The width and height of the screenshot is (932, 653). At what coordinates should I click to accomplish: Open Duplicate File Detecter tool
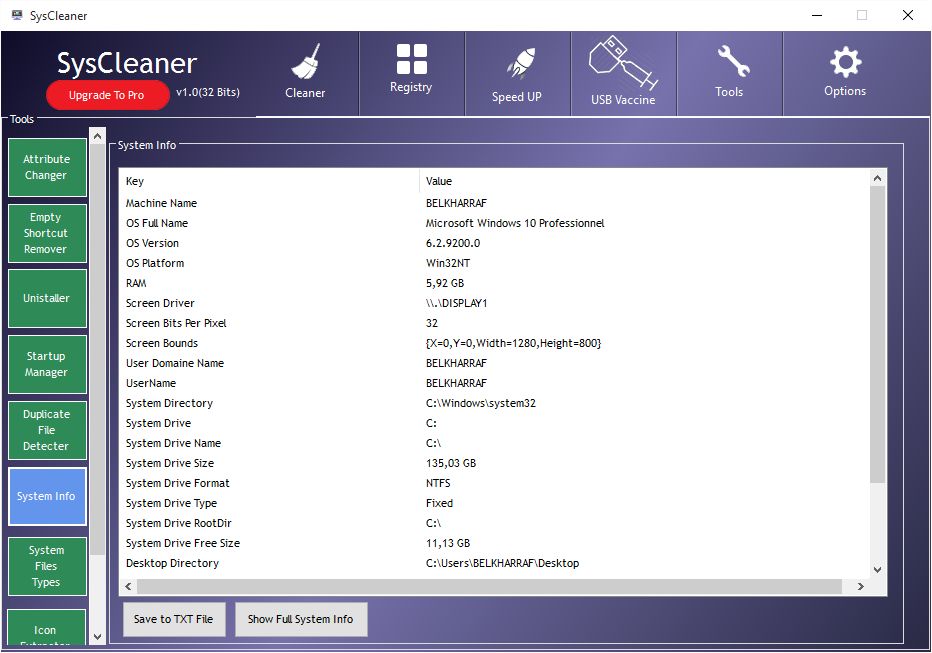[x=47, y=430]
